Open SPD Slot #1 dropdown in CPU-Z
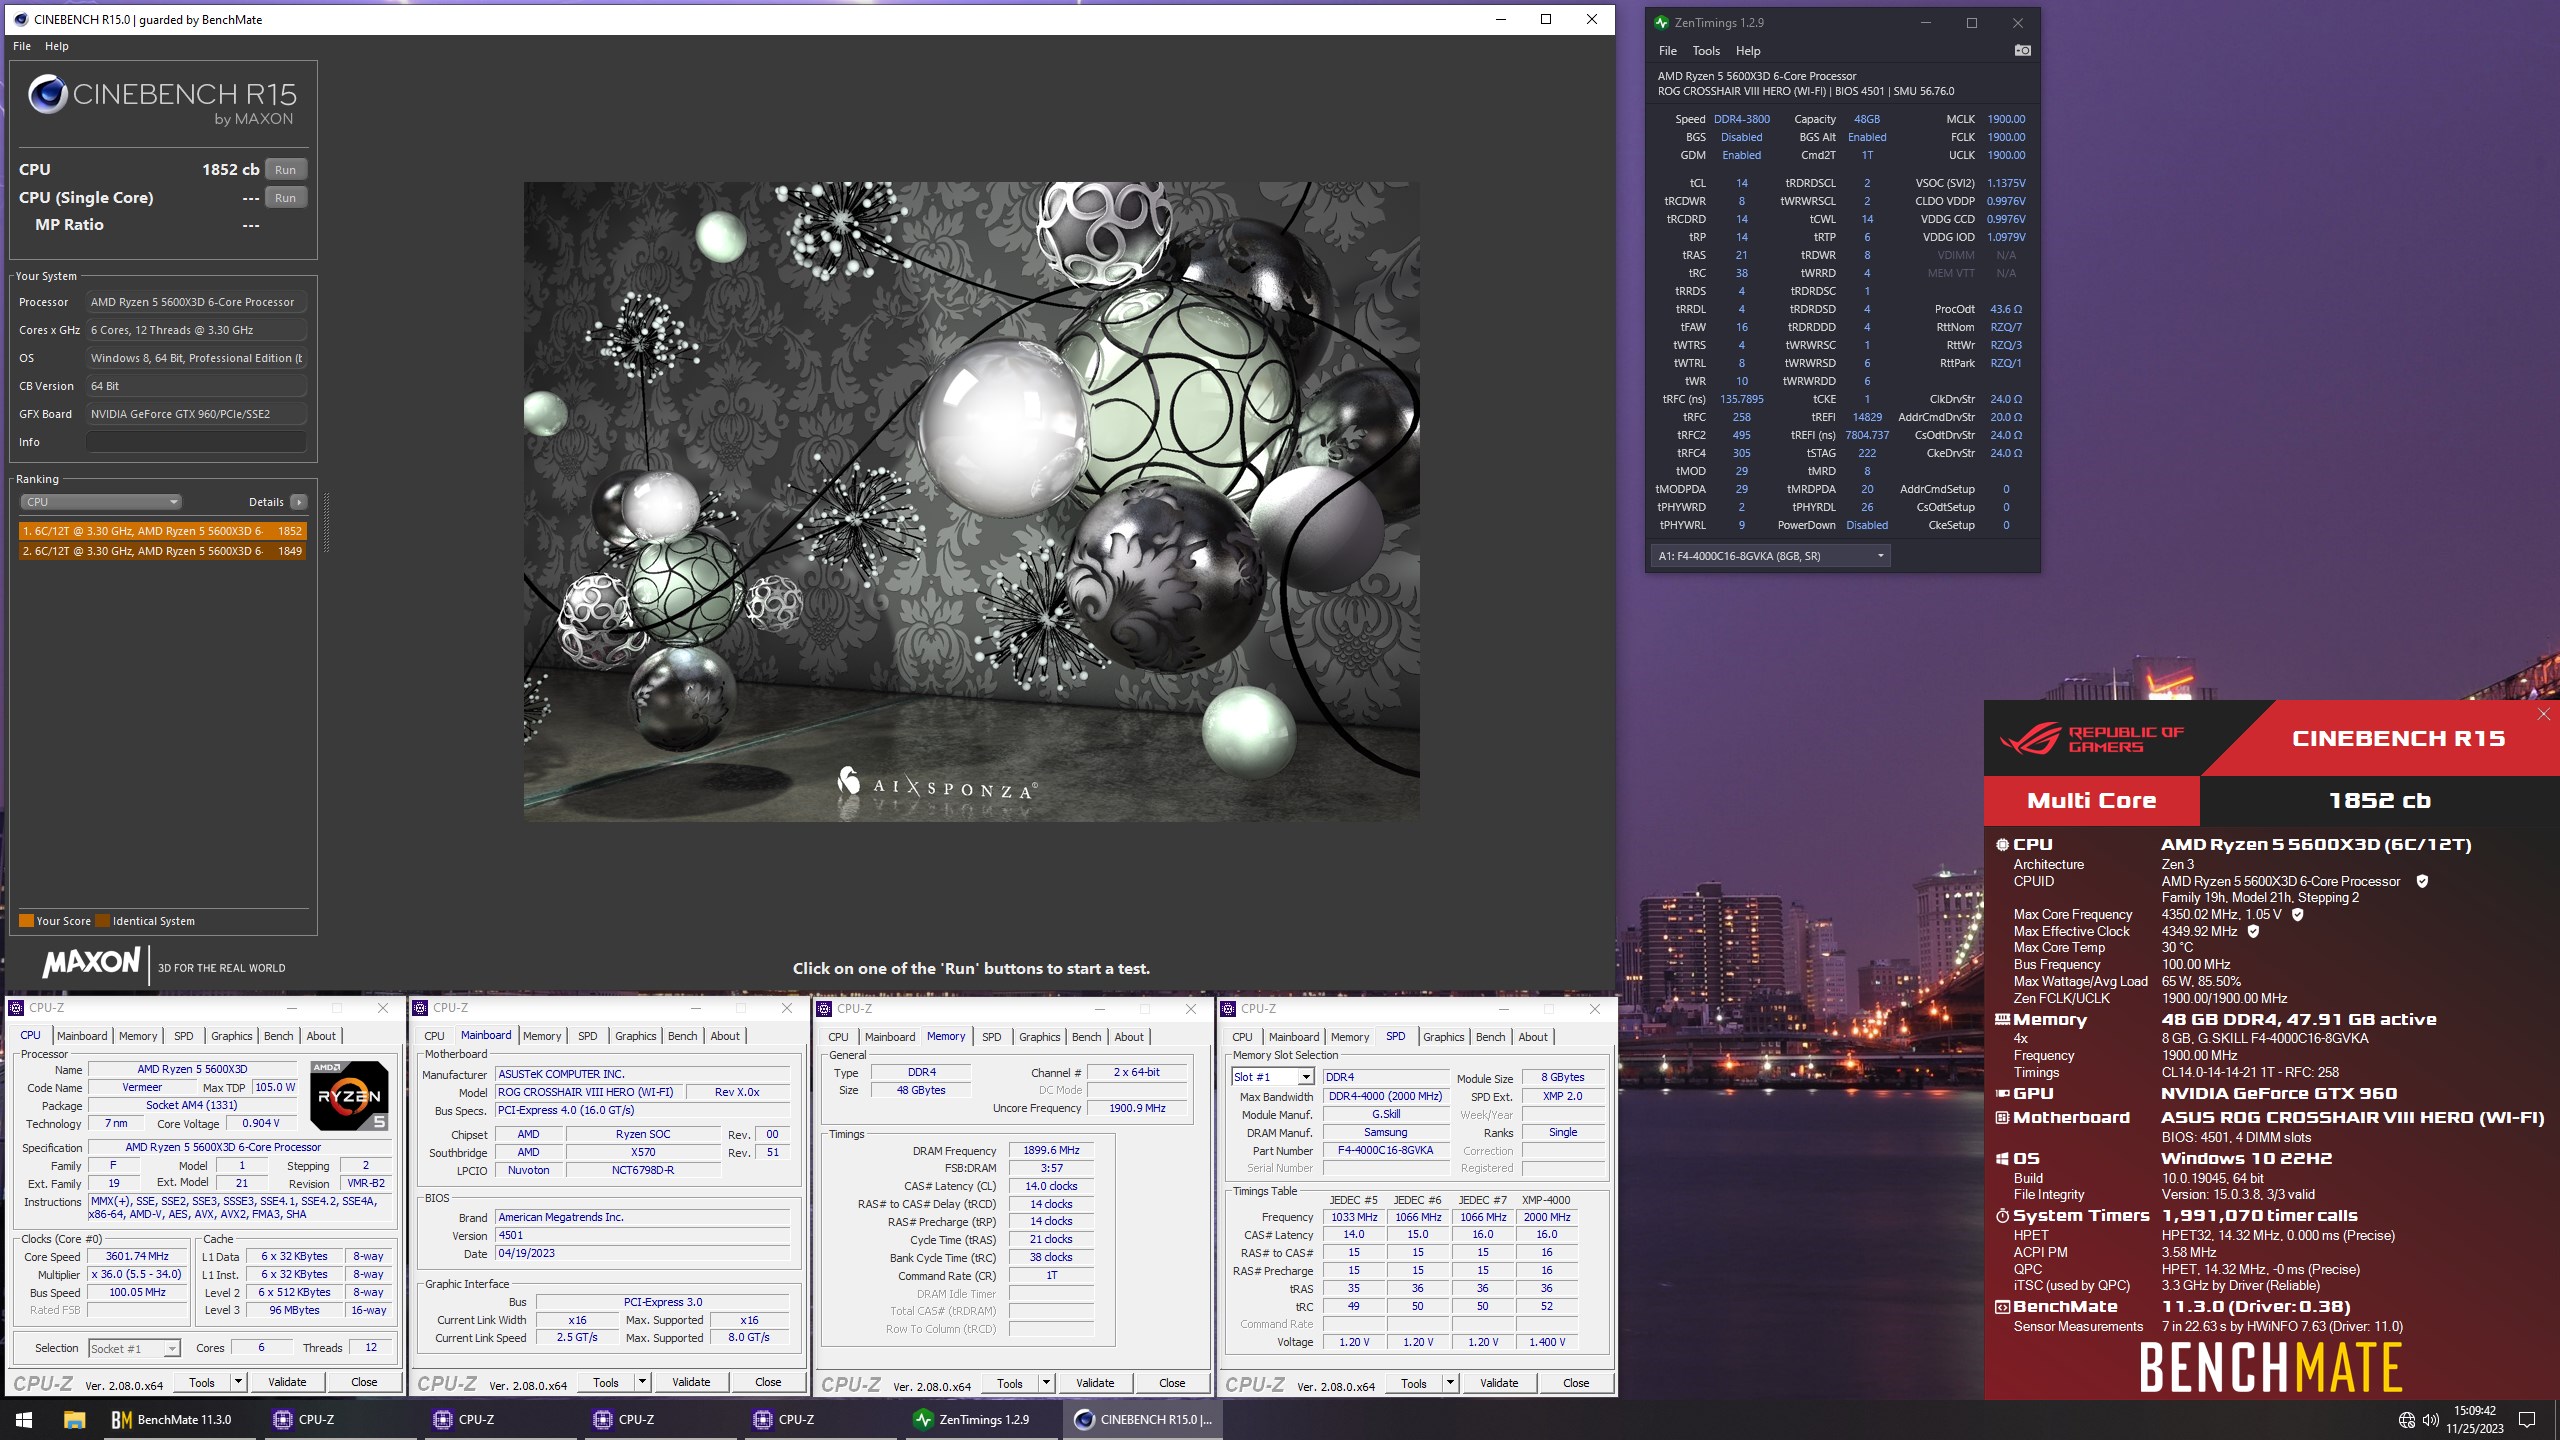Viewport: 2560px width, 1440px height. coord(1272,1077)
